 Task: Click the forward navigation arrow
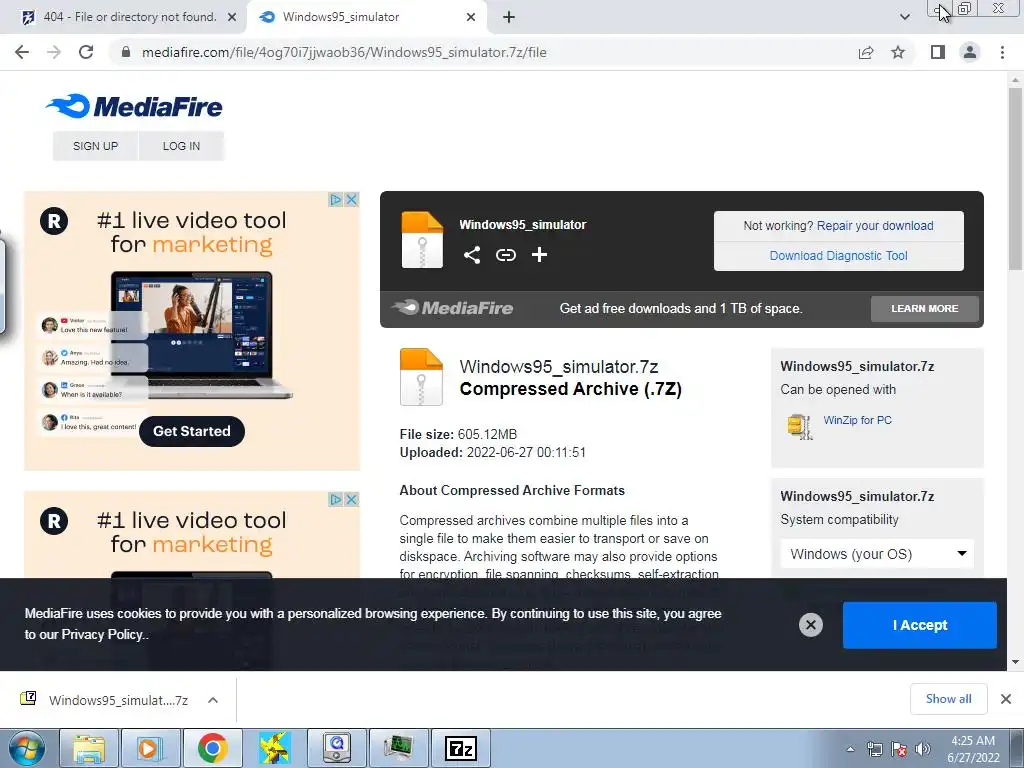(x=54, y=52)
